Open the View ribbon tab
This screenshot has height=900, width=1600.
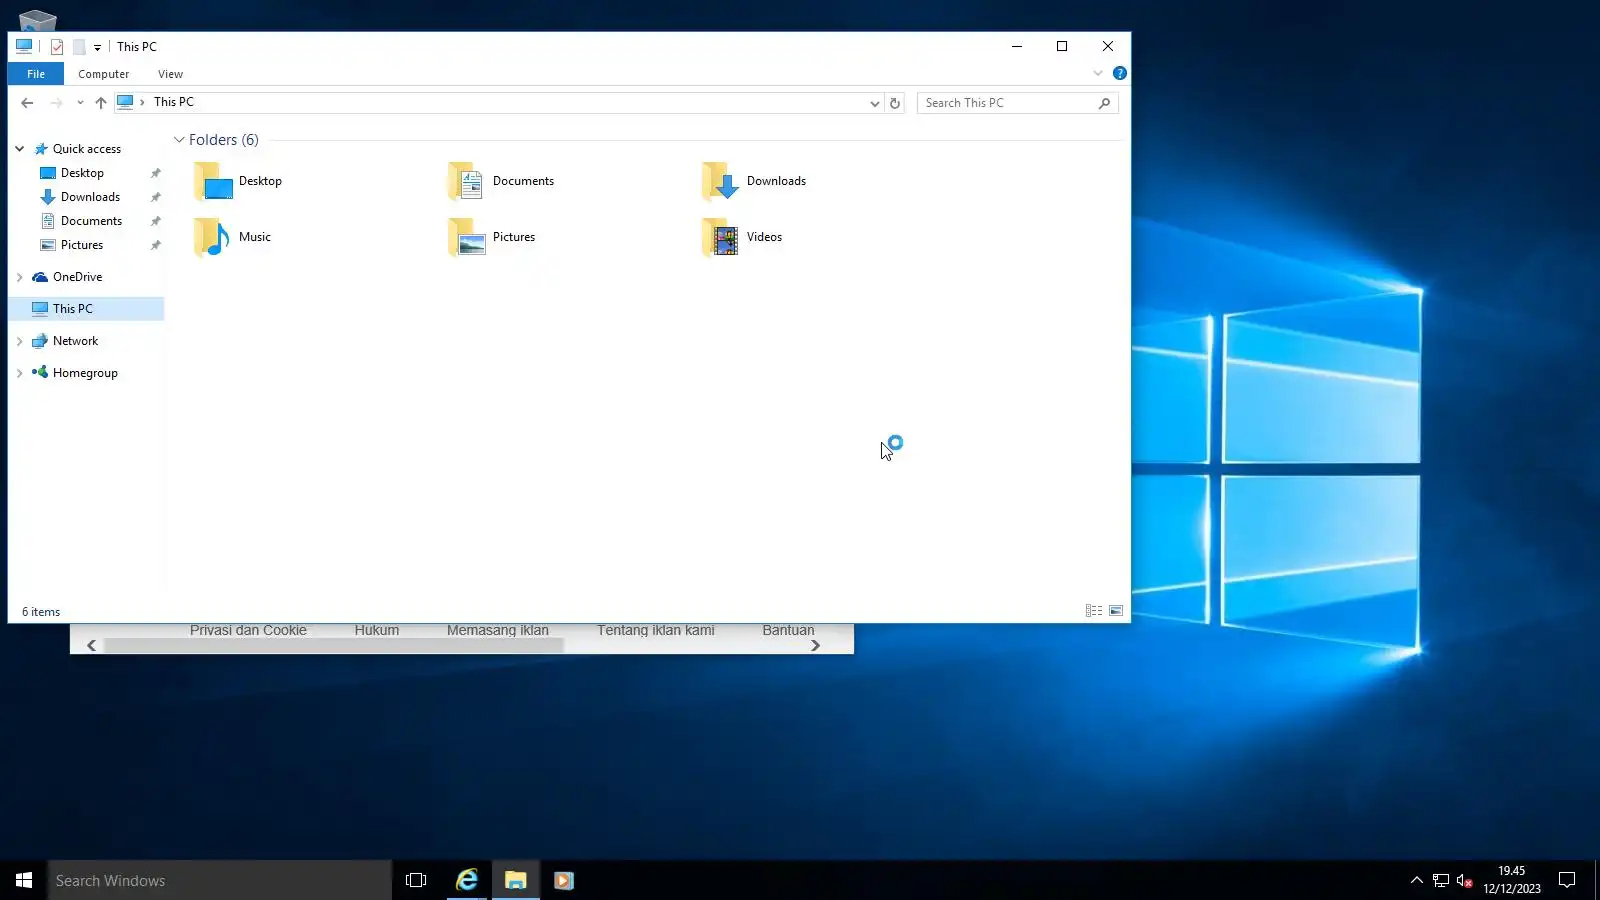coord(170,74)
